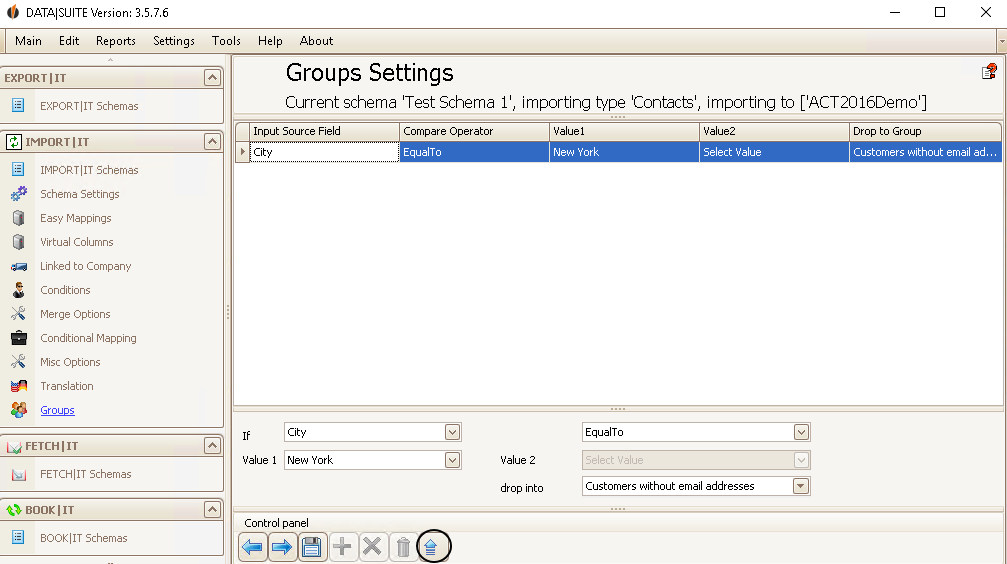Collapse the EXPORT|IT section
This screenshot has height=564, width=1007.
pyautogui.click(x=212, y=78)
